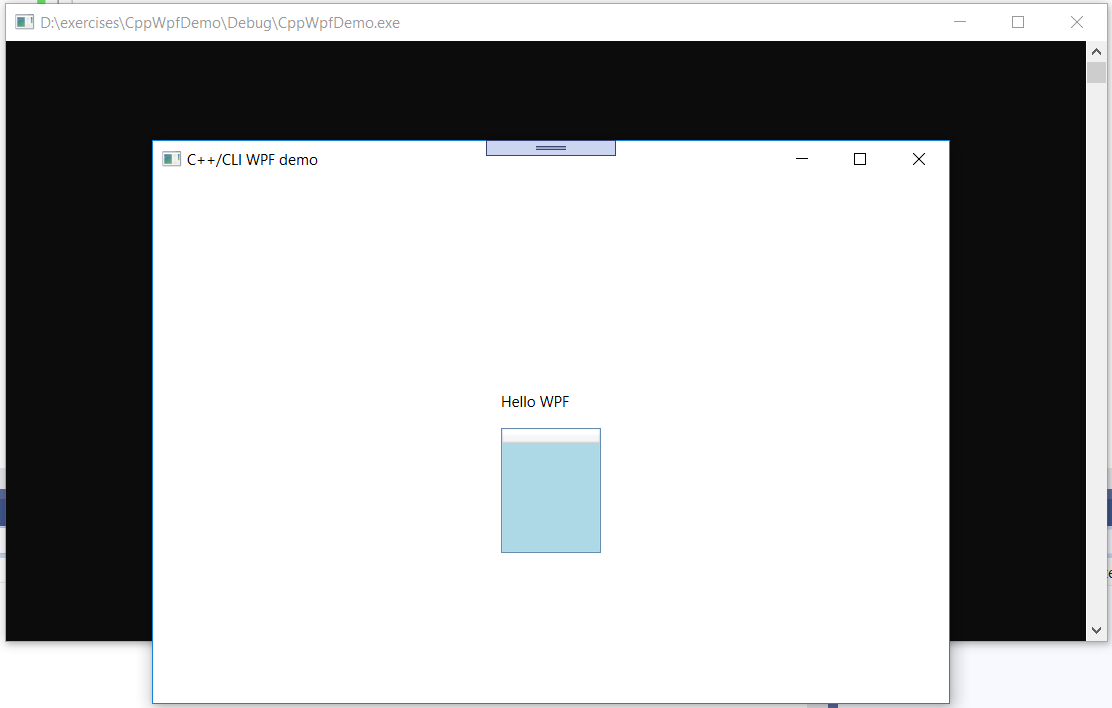Click the debug toolbar handle atop the WPF window
The image size is (1112, 708).
pyautogui.click(x=551, y=148)
